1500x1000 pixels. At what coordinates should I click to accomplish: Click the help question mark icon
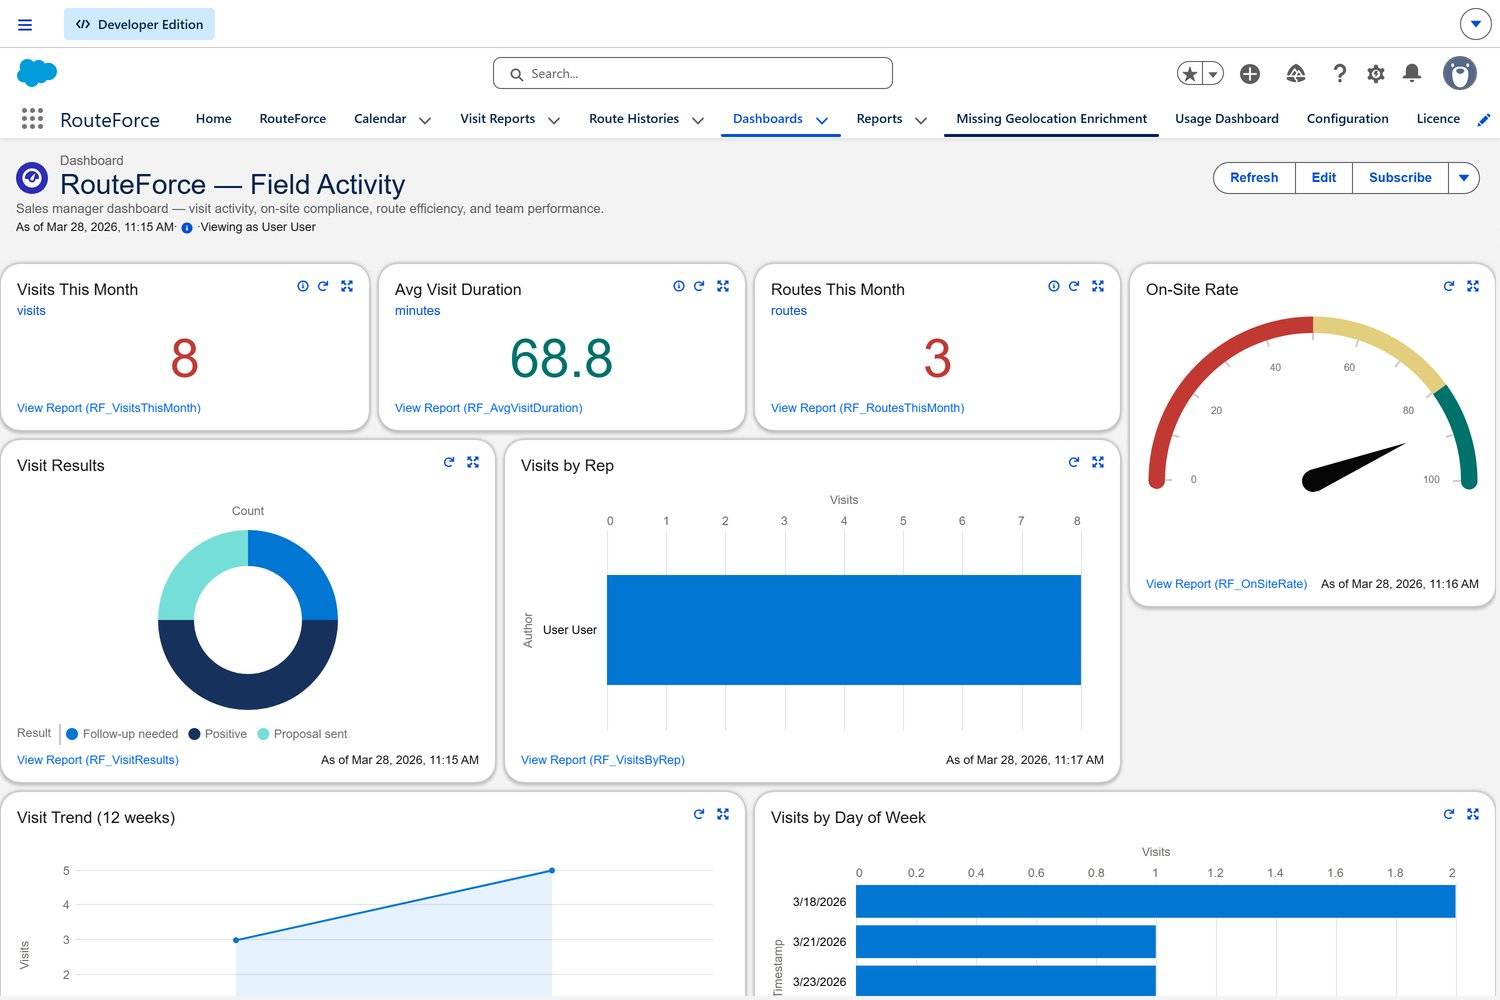click(x=1340, y=73)
